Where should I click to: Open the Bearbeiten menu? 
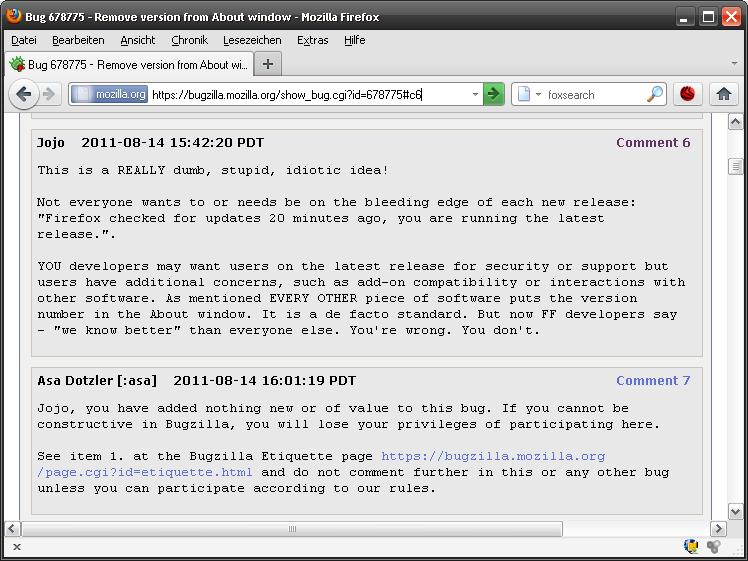(x=78, y=40)
